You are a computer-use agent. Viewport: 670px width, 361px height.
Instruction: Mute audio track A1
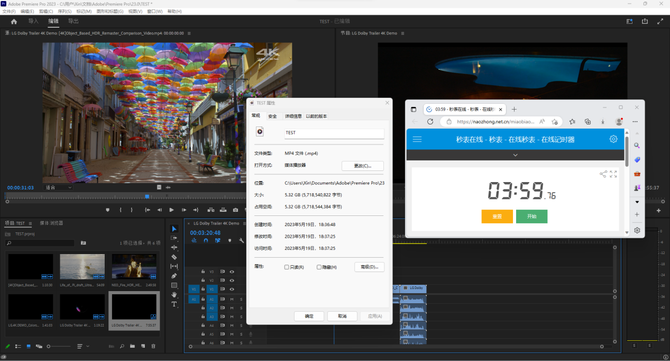[x=232, y=299]
